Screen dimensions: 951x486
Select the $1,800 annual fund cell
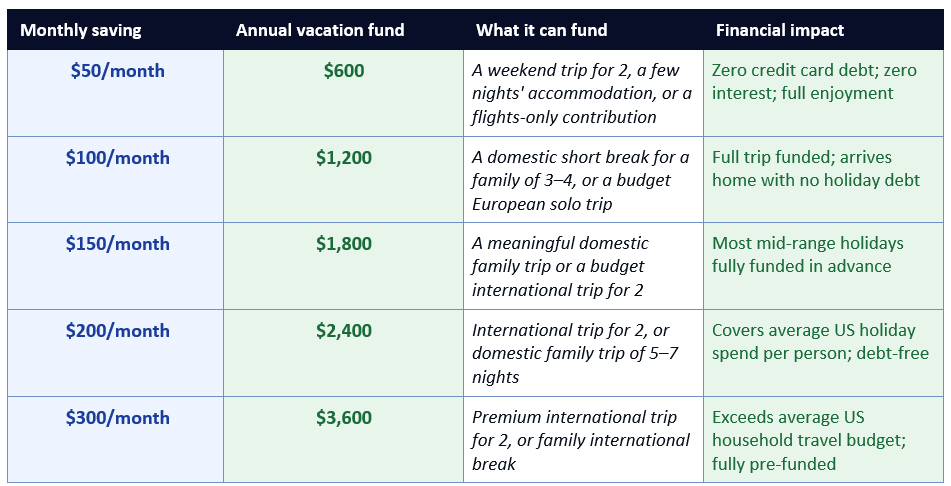[343, 266]
